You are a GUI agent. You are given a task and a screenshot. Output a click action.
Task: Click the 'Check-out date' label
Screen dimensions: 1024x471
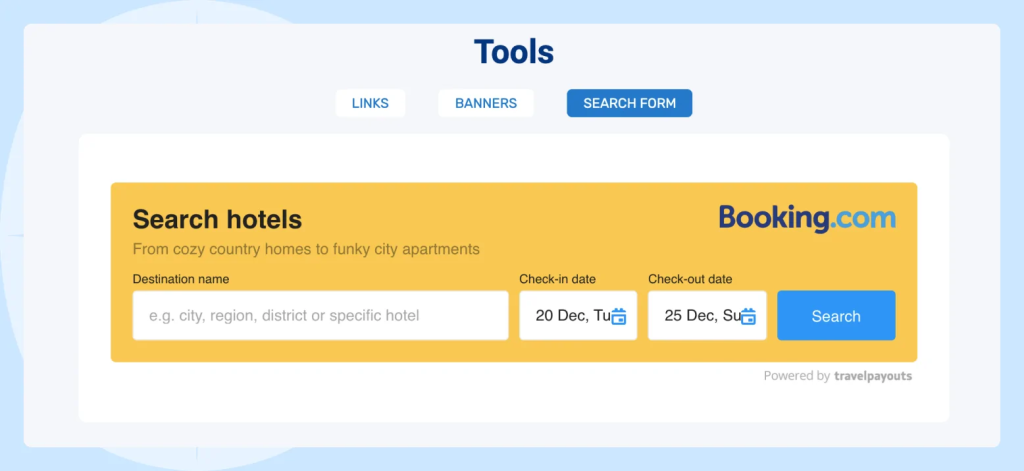(x=690, y=279)
